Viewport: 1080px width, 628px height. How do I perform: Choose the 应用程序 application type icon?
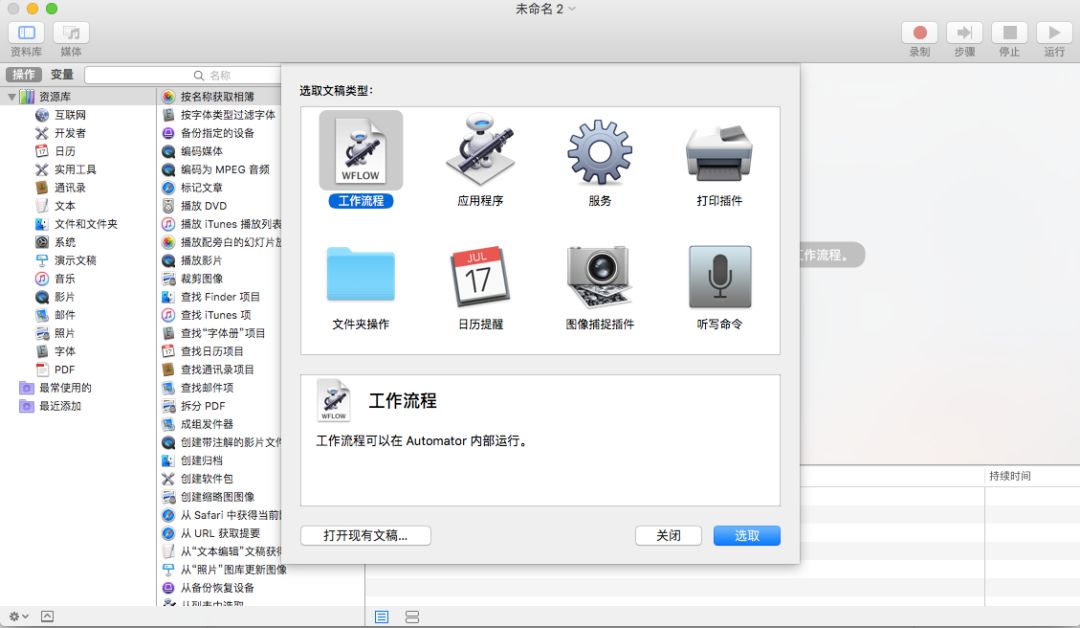click(480, 151)
